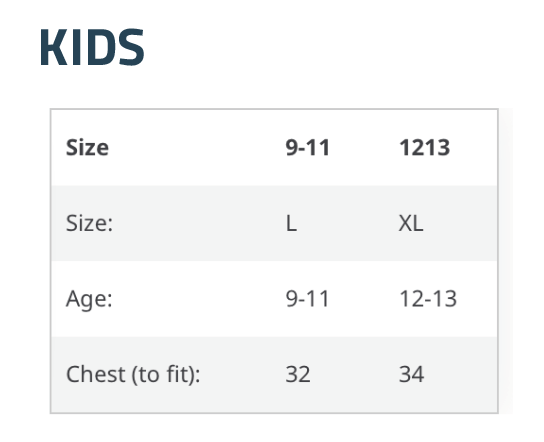Select the Chest (to fit): label
Viewport: 544px width, 442px height.
click(x=133, y=375)
